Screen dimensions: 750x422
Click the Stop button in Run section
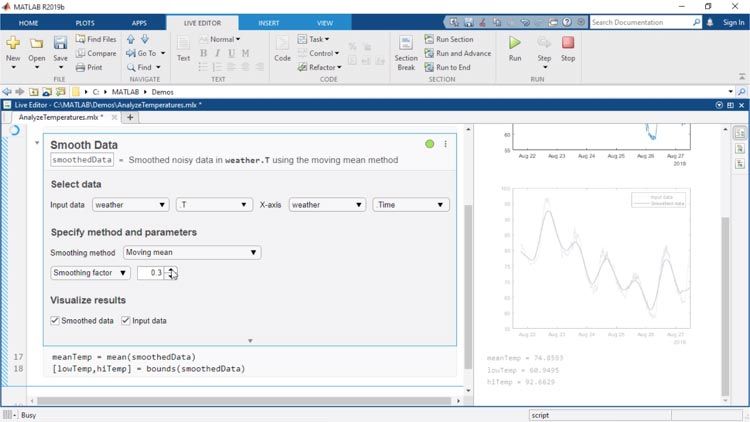tap(568, 48)
